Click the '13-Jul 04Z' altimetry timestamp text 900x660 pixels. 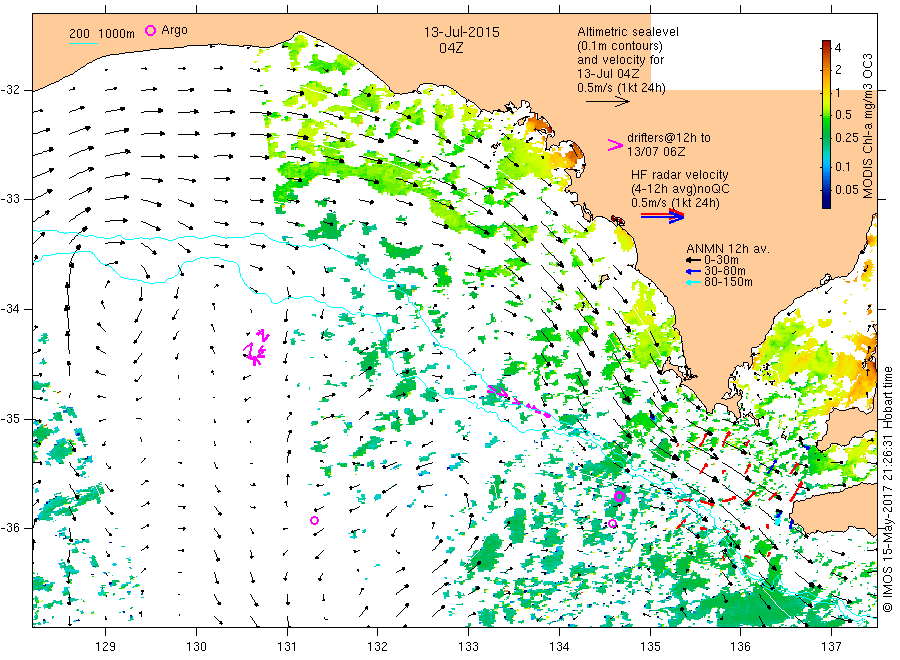point(608,73)
